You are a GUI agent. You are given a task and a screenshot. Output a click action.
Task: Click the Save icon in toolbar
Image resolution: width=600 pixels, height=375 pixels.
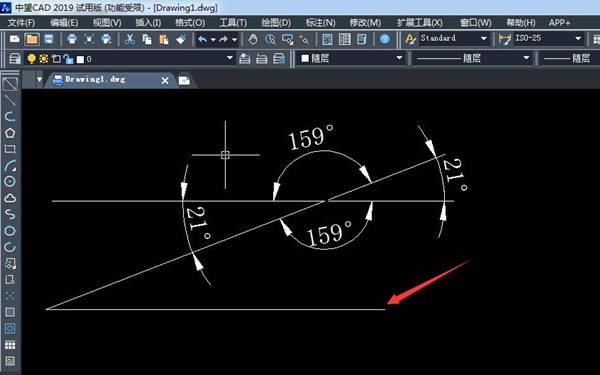click(x=48, y=39)
